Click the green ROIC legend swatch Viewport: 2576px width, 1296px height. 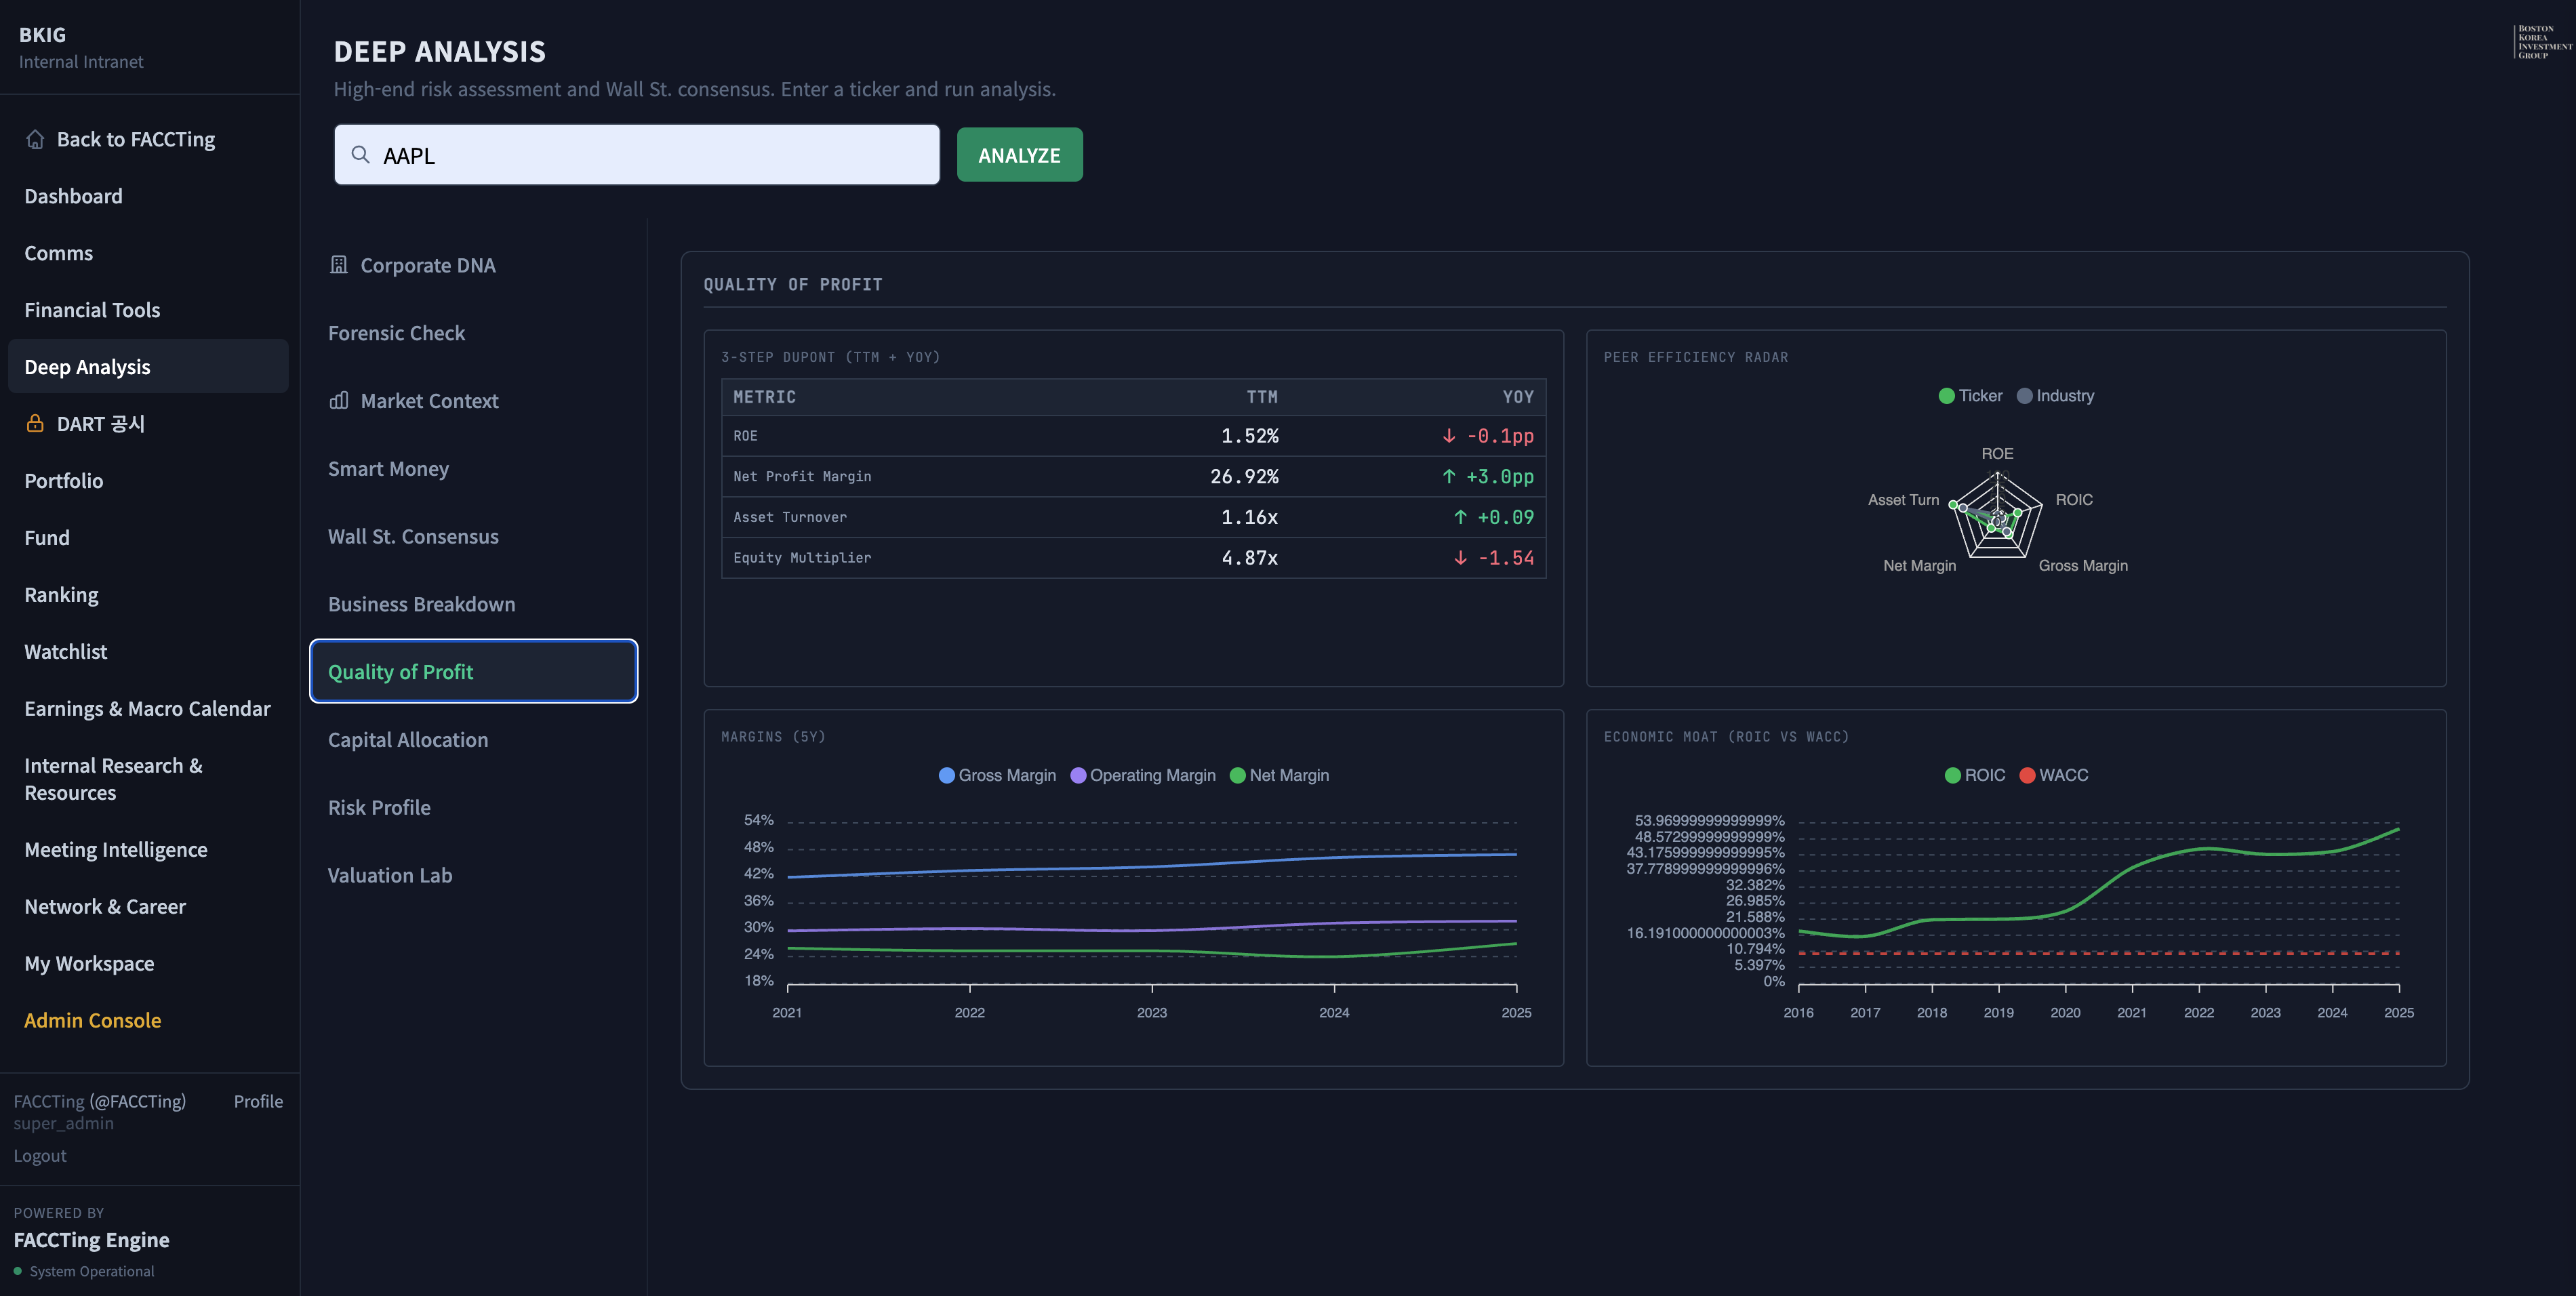point(1952,775)
